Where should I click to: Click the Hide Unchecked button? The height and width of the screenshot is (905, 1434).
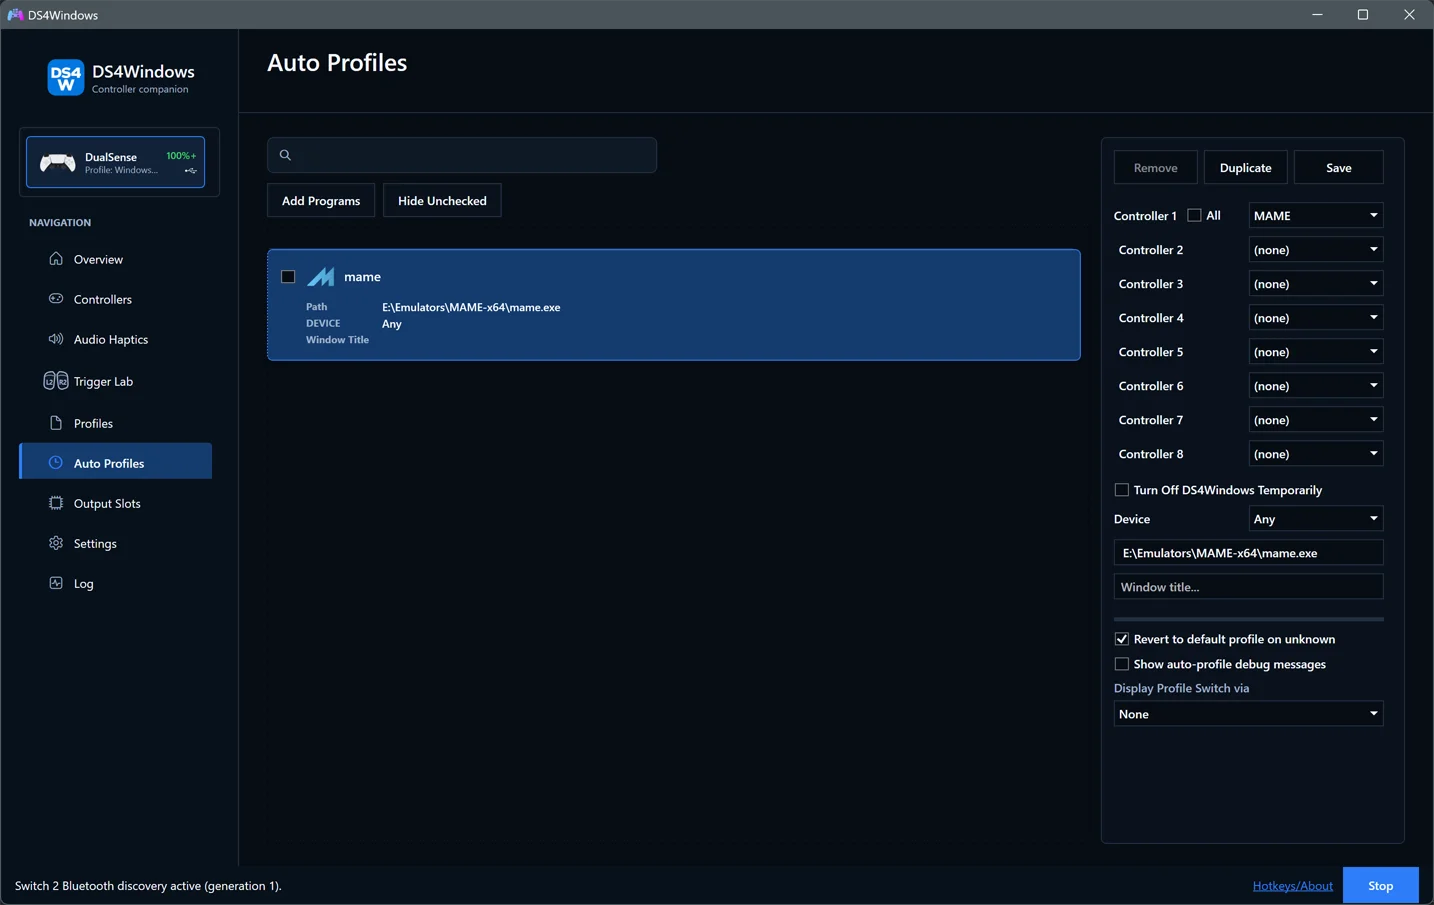point(442,201)
